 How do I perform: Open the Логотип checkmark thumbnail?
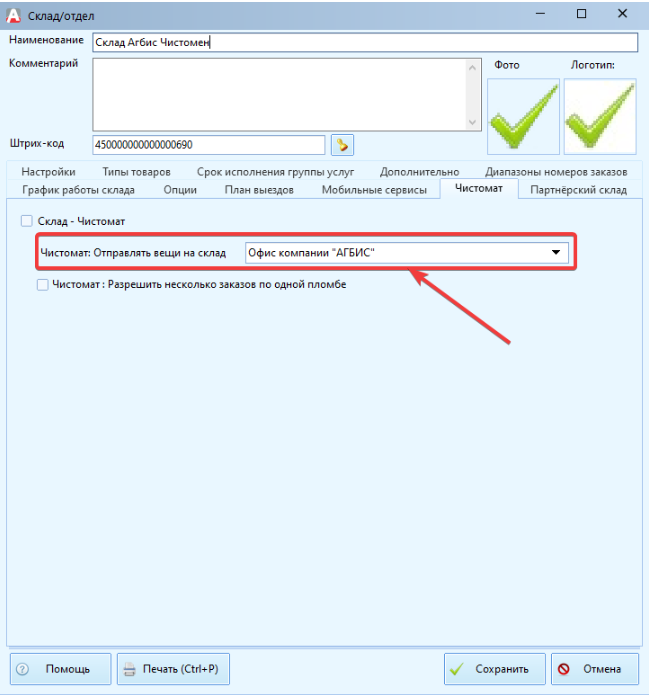pyautogui.click(x=600, y=117)
